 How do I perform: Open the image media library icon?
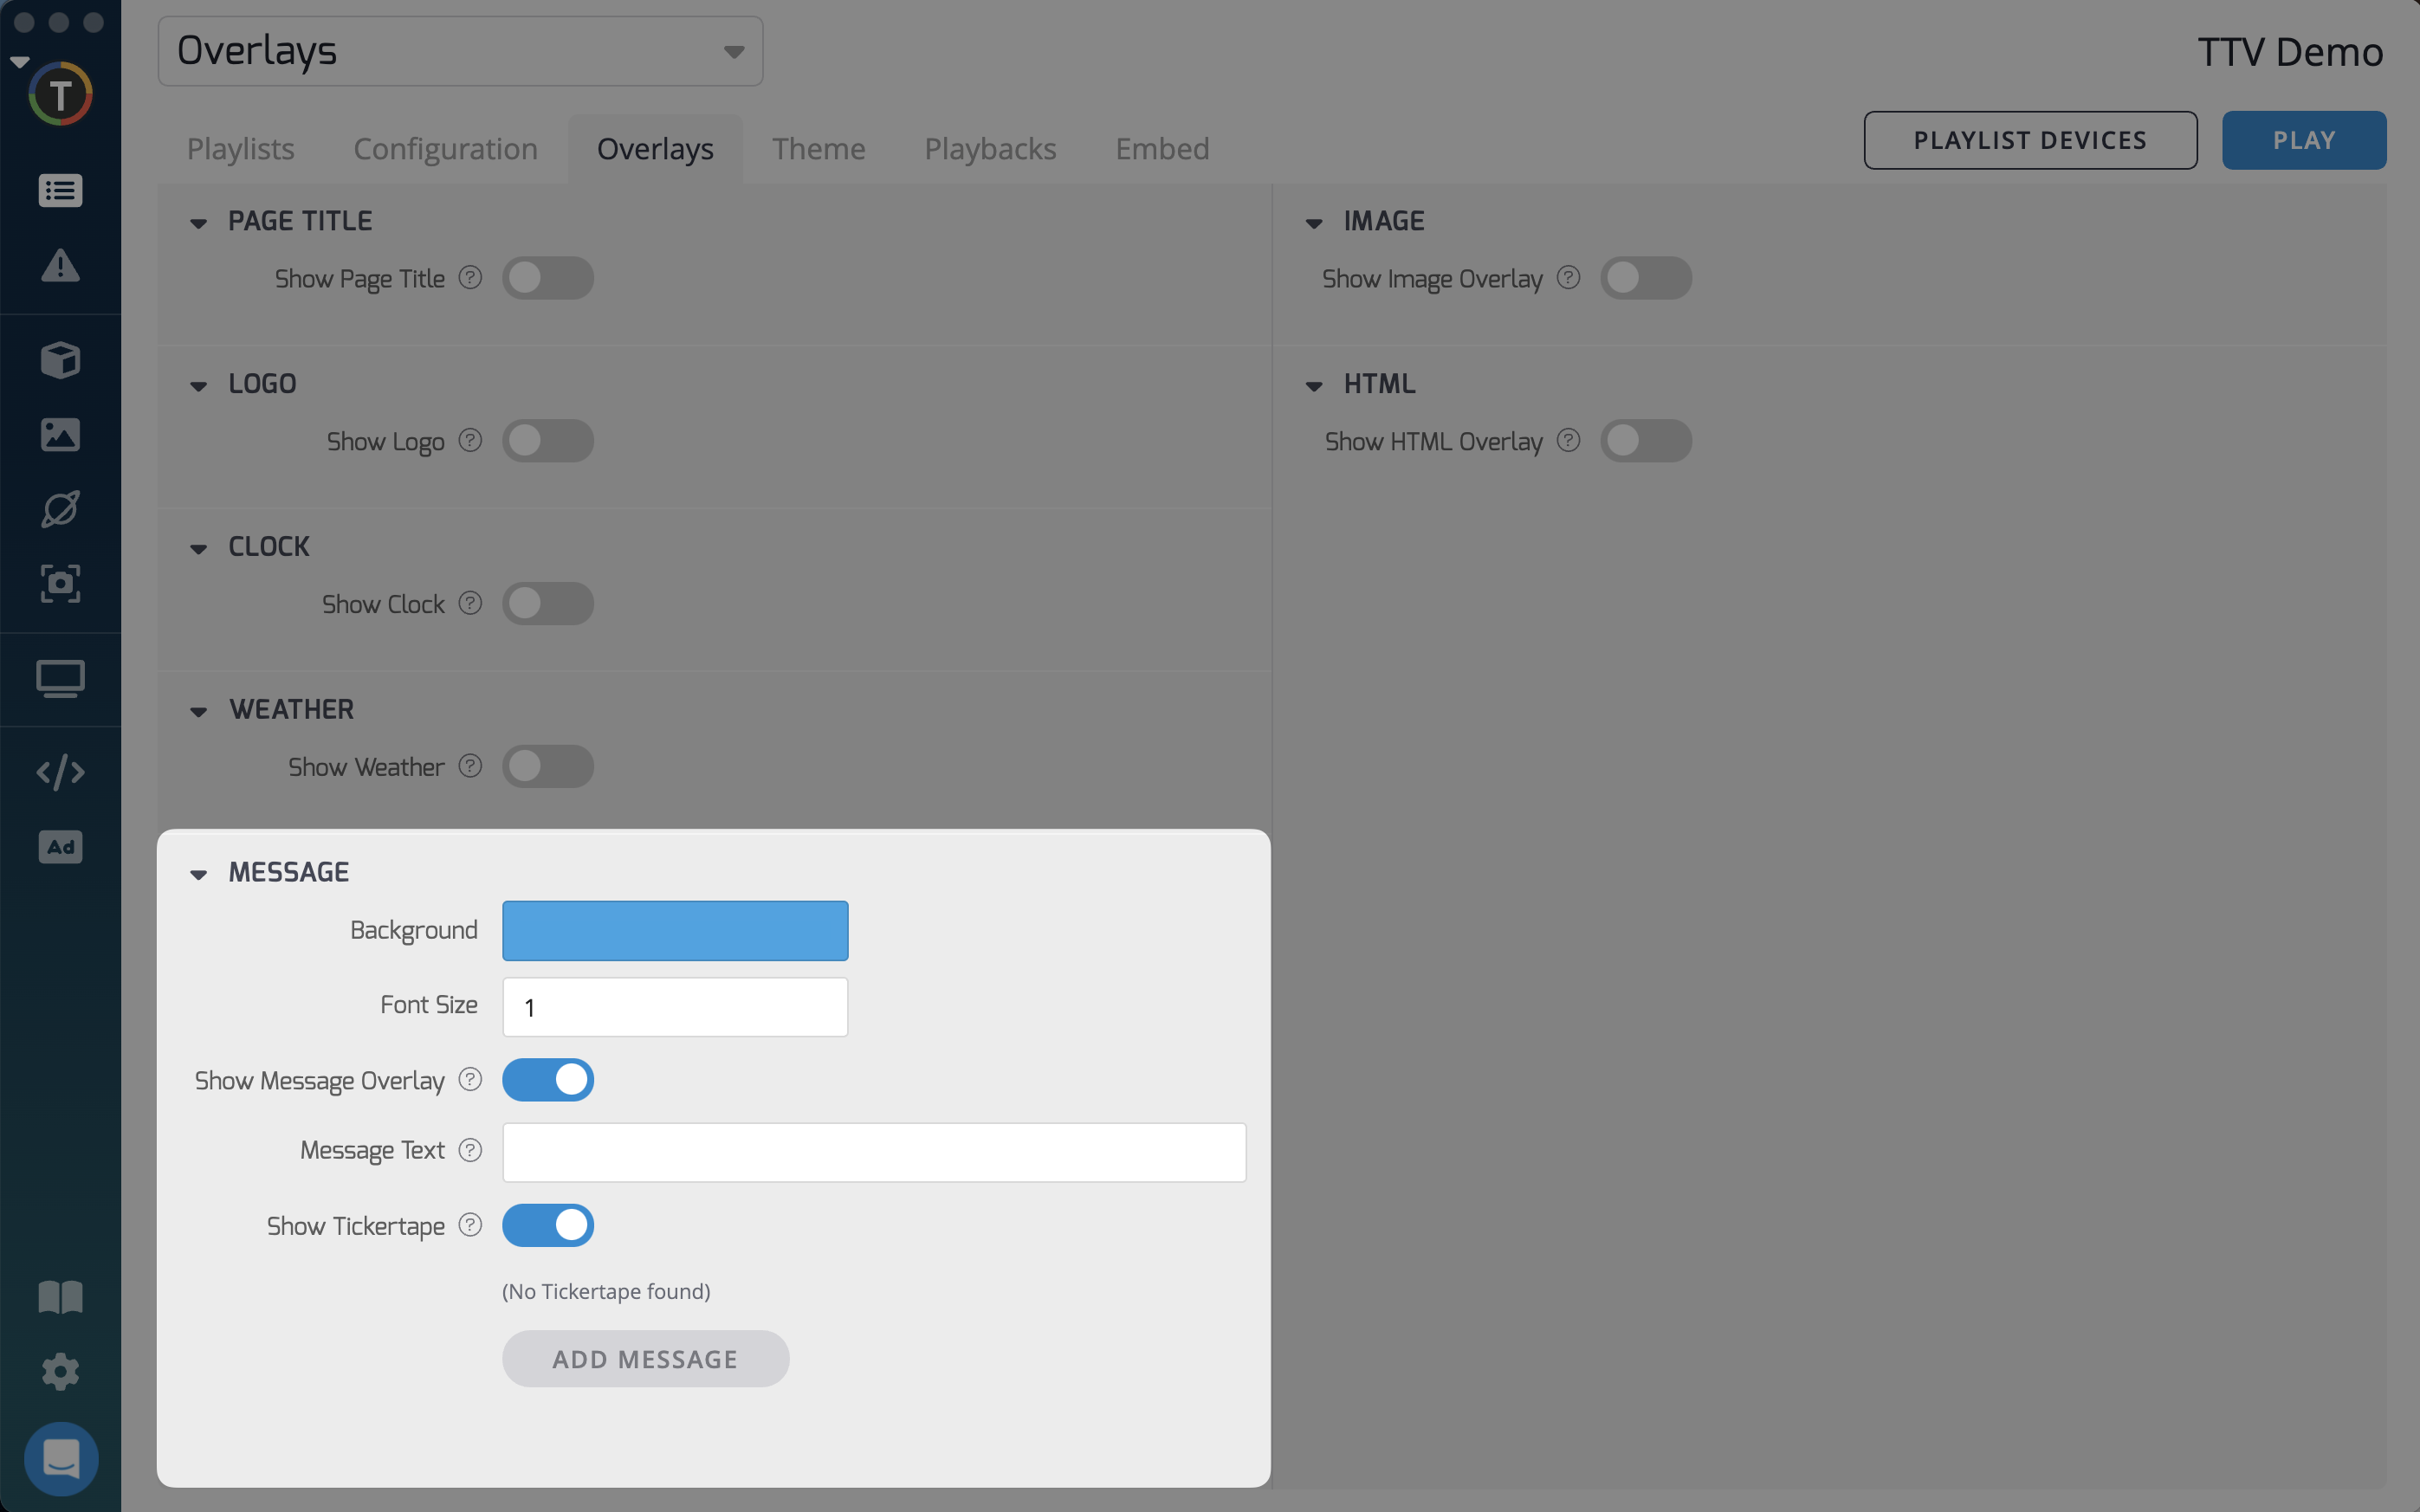(x=60, y=434)
